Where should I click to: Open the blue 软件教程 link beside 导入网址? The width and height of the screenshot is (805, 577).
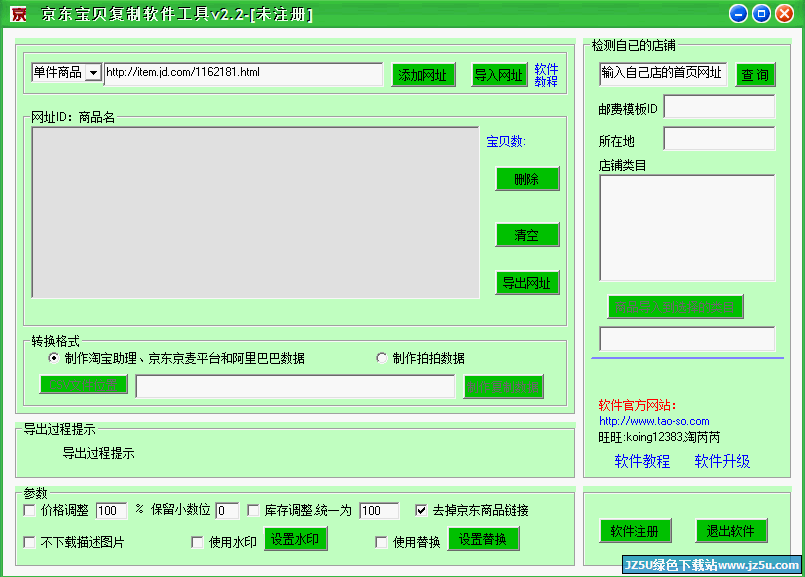pos(546,75)
